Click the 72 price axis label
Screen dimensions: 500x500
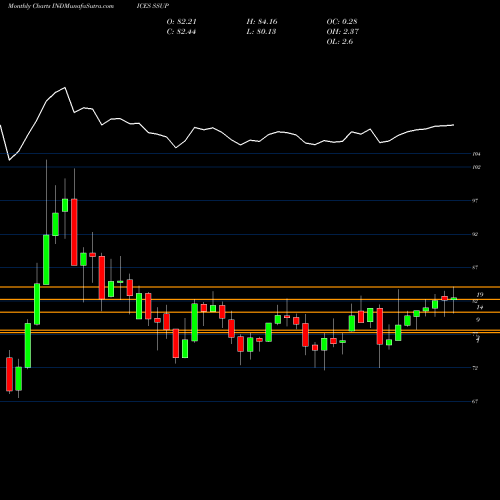click(x=475, y=368)
